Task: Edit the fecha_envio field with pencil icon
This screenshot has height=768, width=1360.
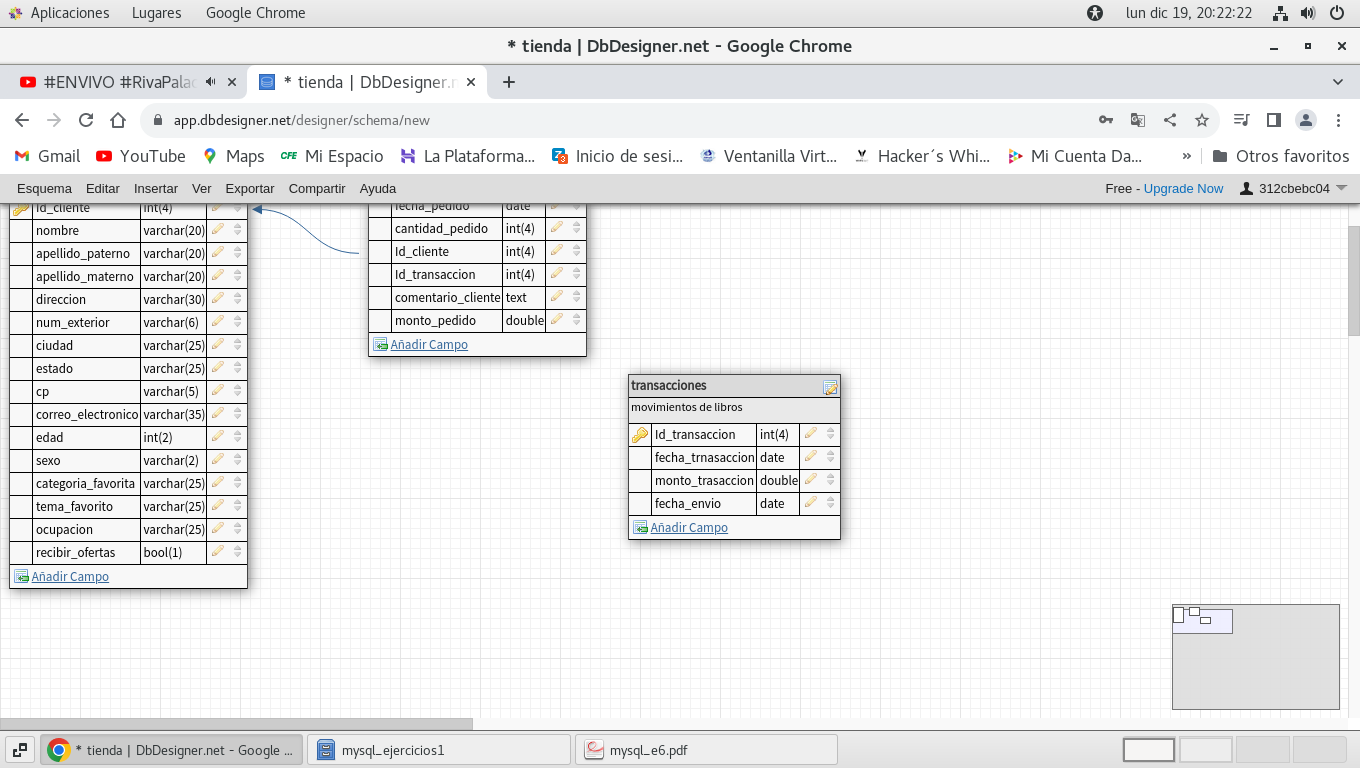Action: coord(810,503)
